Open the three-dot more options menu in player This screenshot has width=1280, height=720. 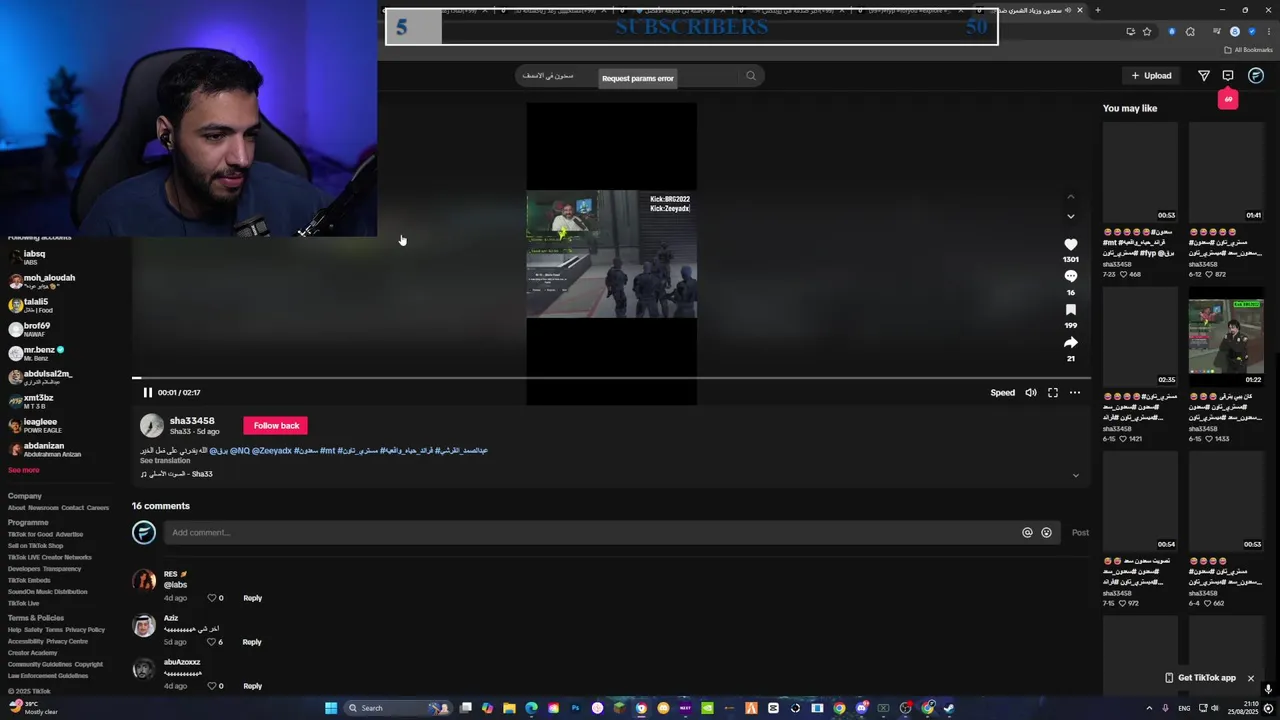click(1075, 393)
